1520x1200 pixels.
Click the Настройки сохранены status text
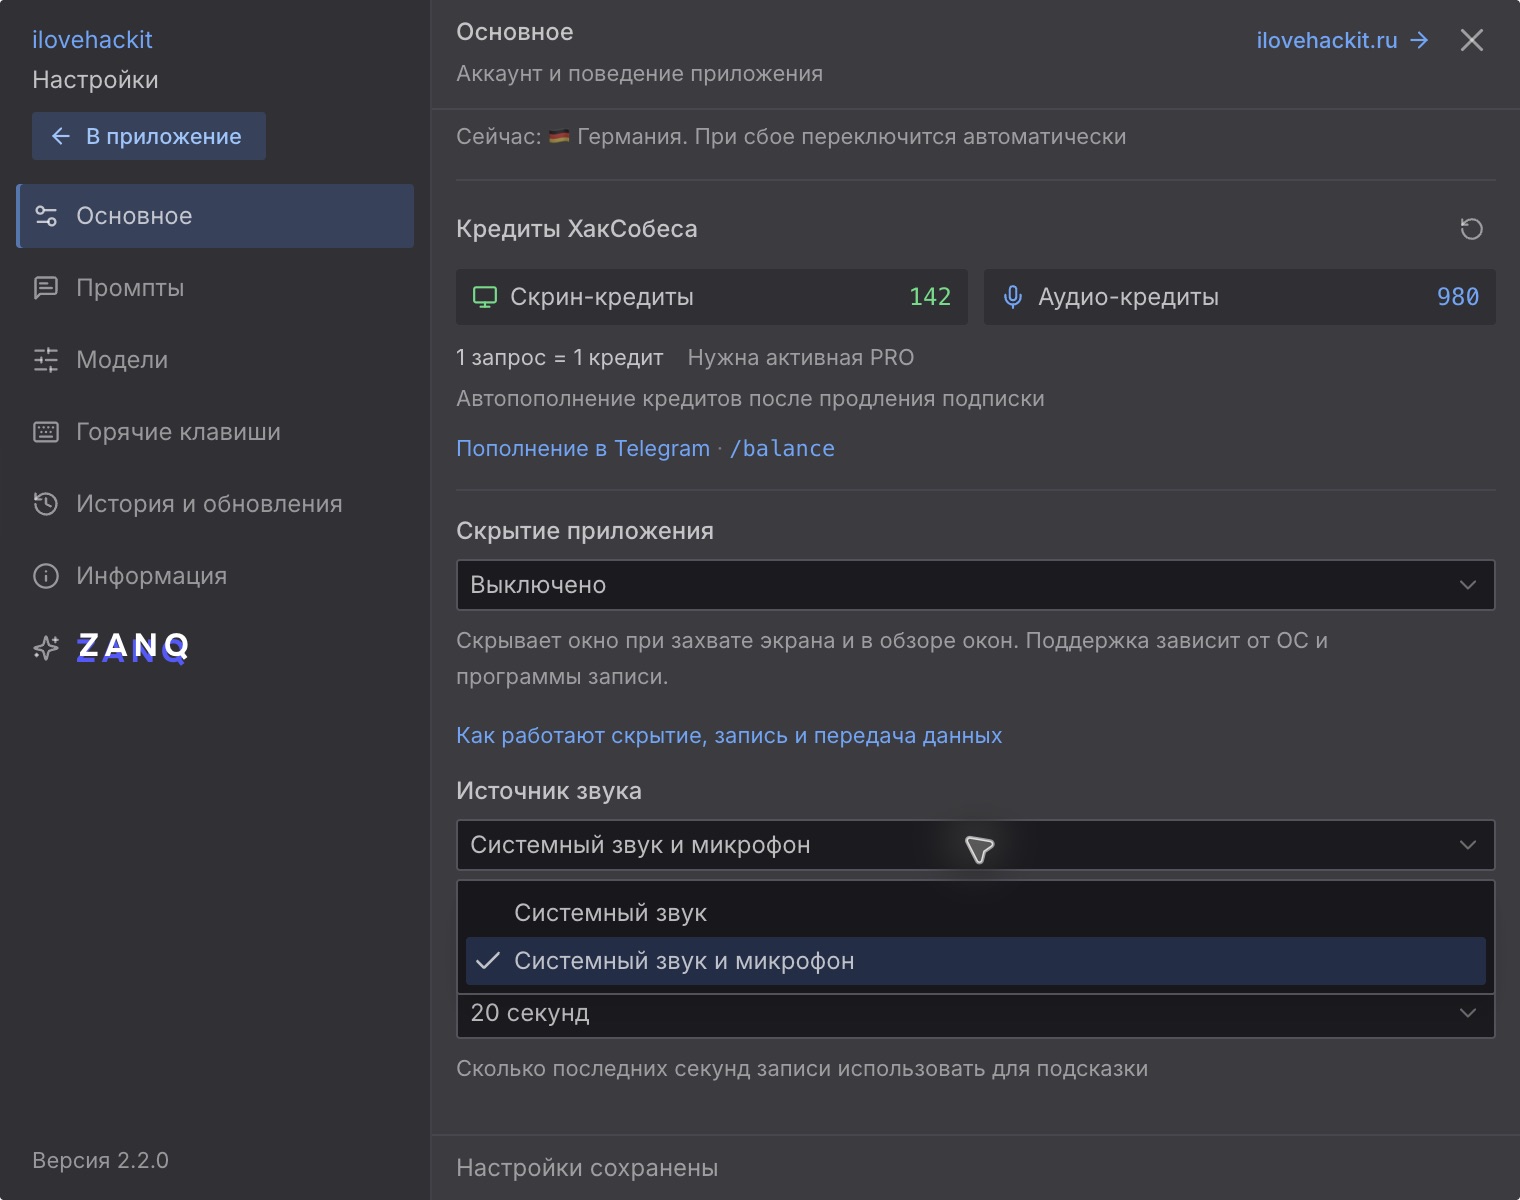click(x=587, y=1168)
